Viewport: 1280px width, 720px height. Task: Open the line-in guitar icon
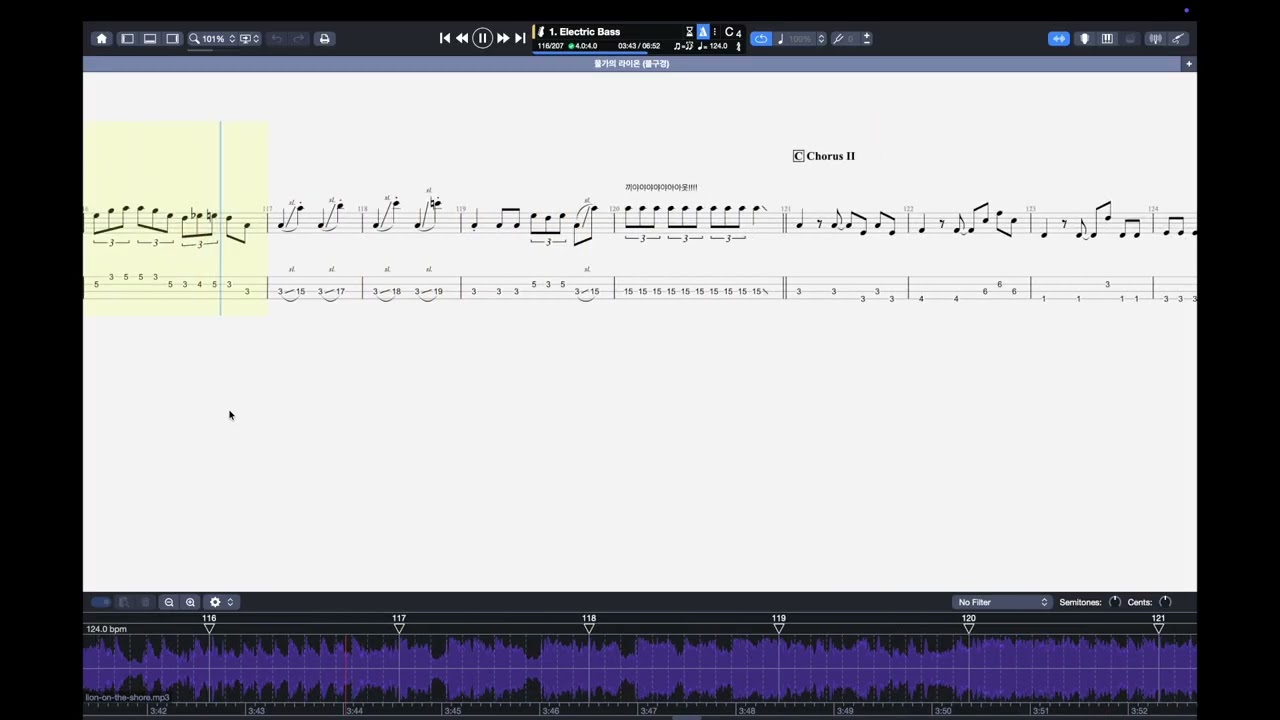[x=1178, y=39]
